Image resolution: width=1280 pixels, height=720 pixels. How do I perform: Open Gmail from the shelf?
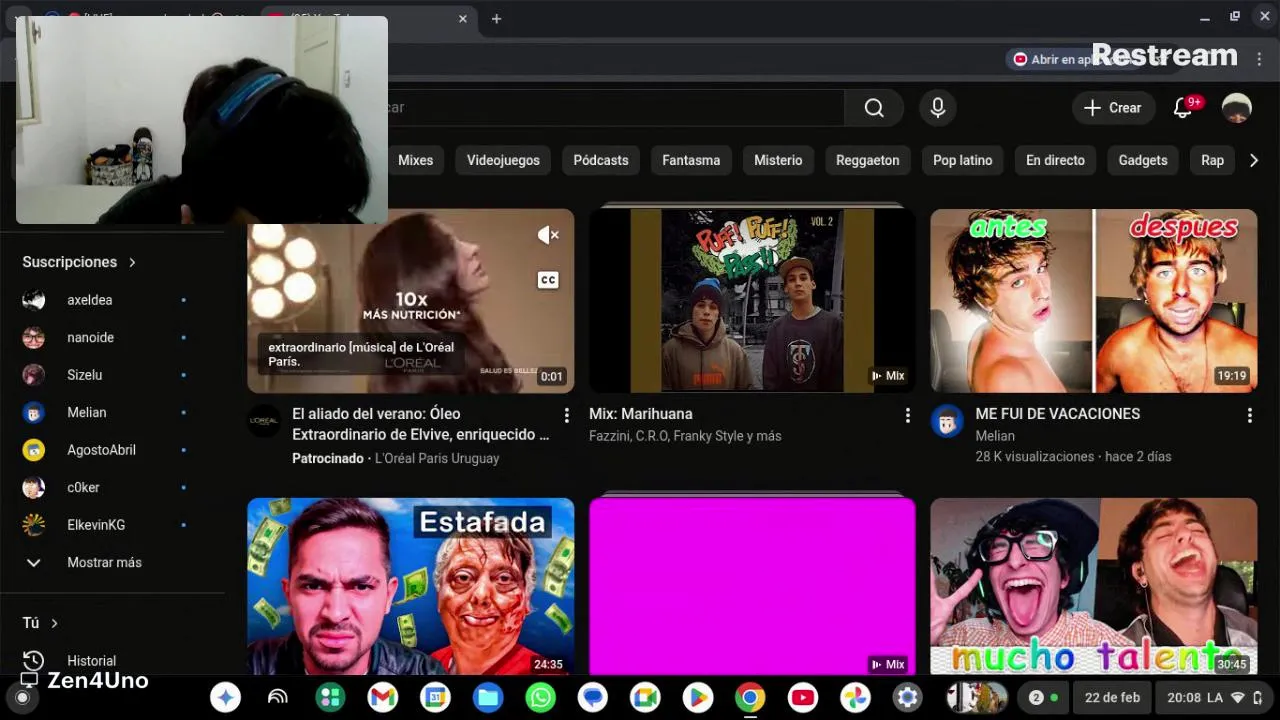[x=383, y=698]
